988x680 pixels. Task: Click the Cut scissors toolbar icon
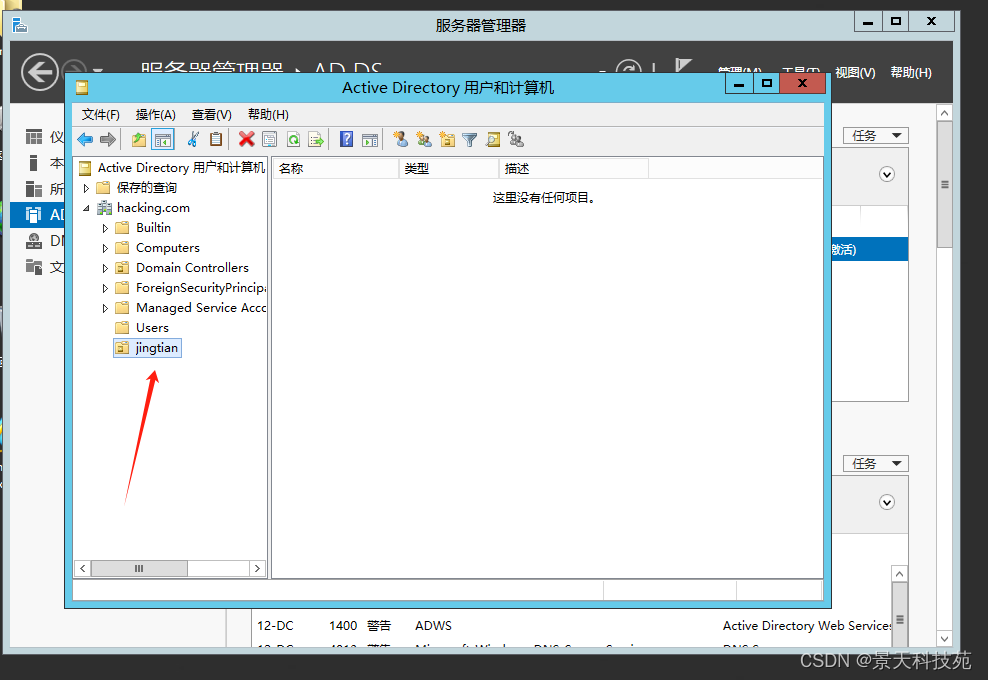pos(193,139)
